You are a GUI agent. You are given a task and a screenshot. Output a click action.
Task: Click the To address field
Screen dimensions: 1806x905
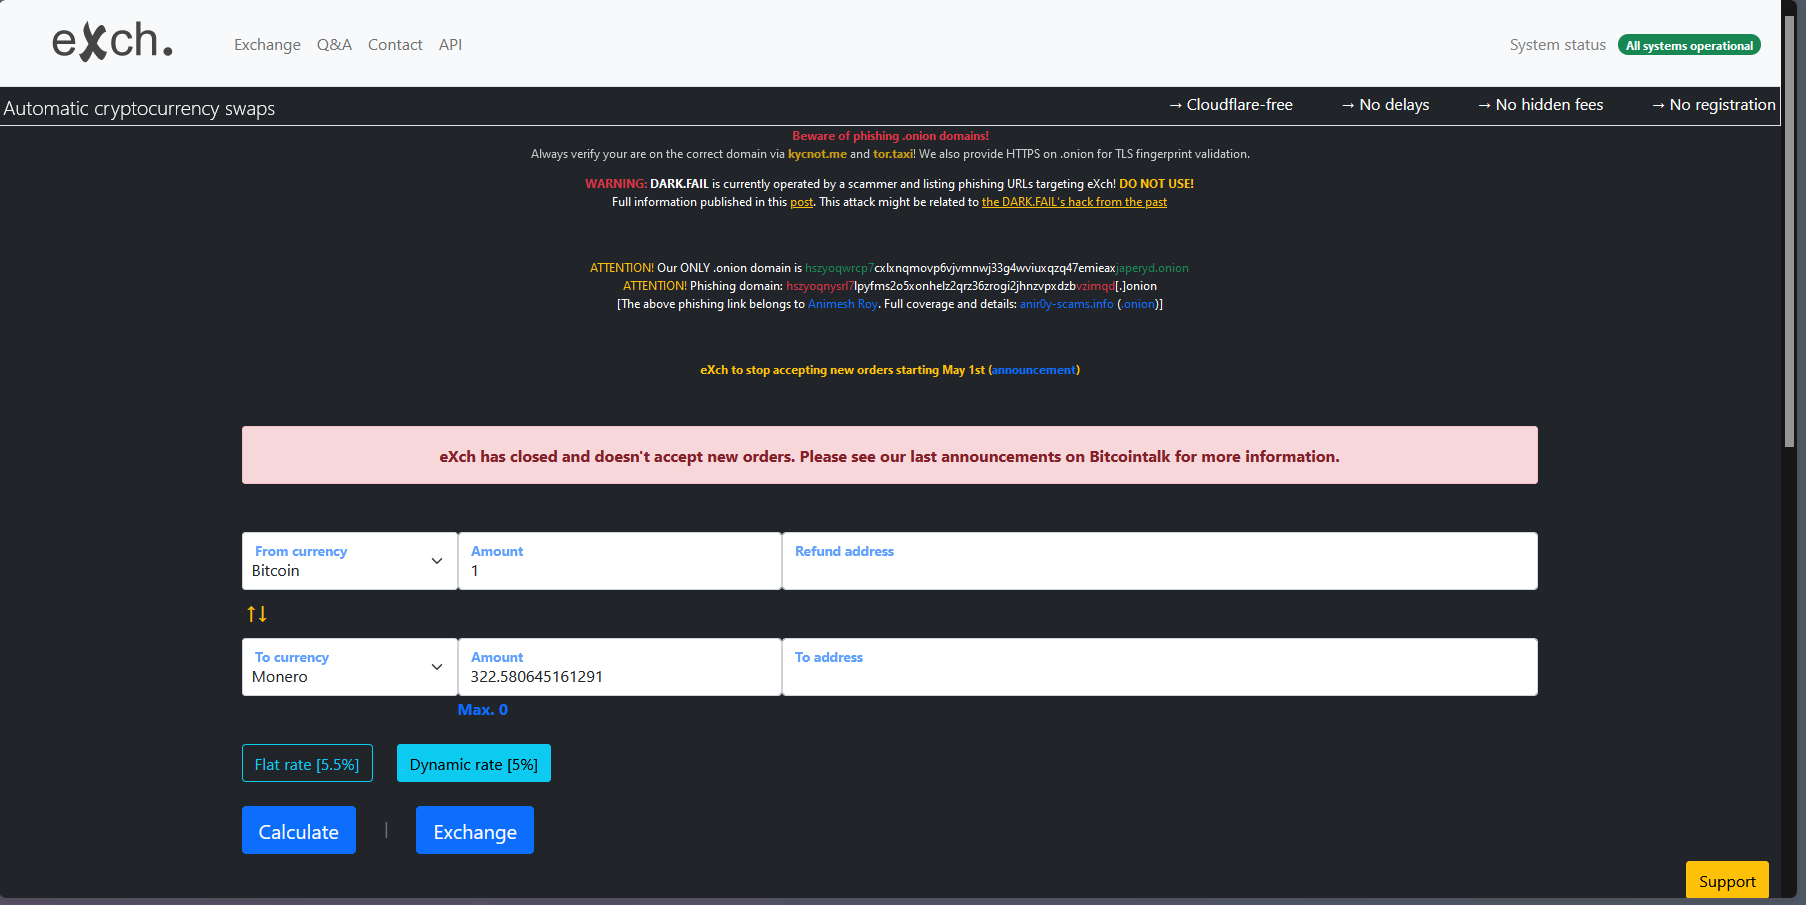tap(1160, 667)
